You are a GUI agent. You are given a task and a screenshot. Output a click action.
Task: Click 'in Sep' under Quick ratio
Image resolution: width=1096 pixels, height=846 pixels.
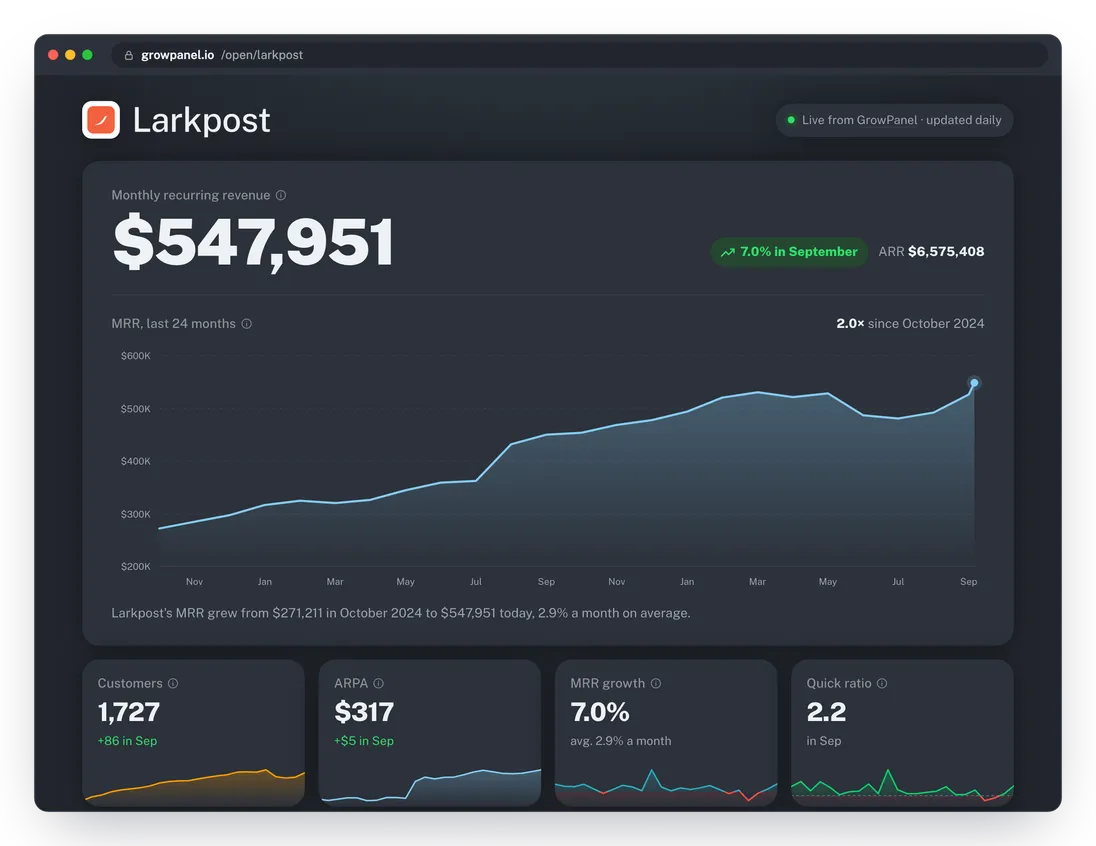823,741
